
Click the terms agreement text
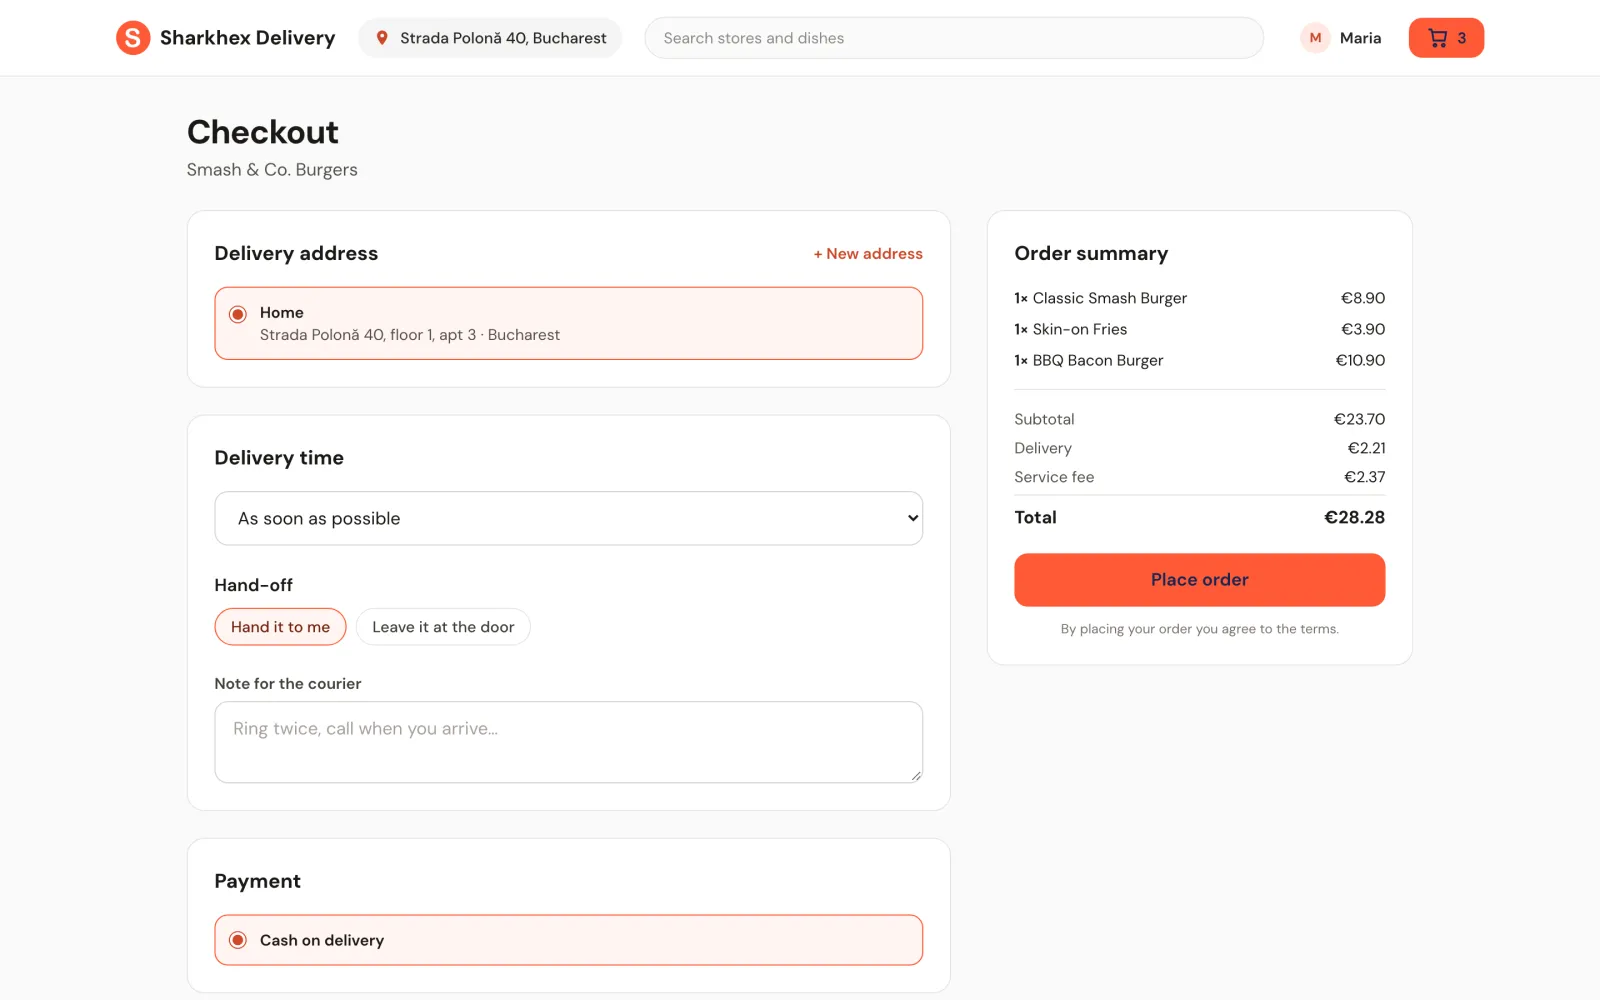click(1199, 629)
